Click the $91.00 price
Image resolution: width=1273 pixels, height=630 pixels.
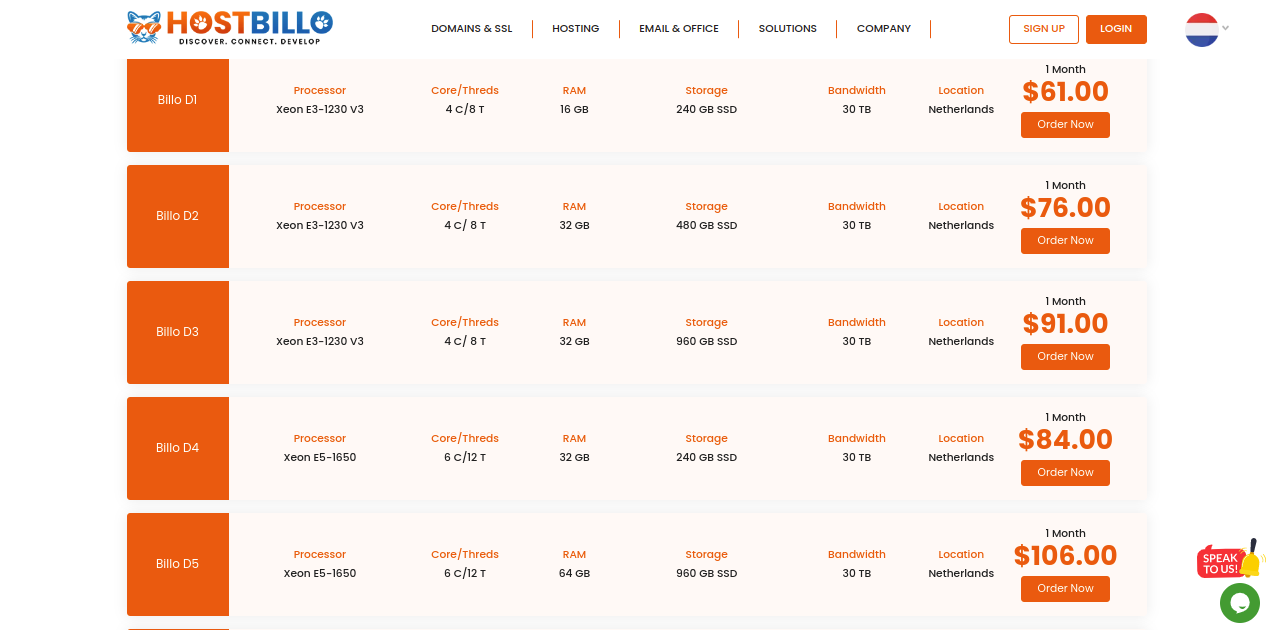(1065, 324)
